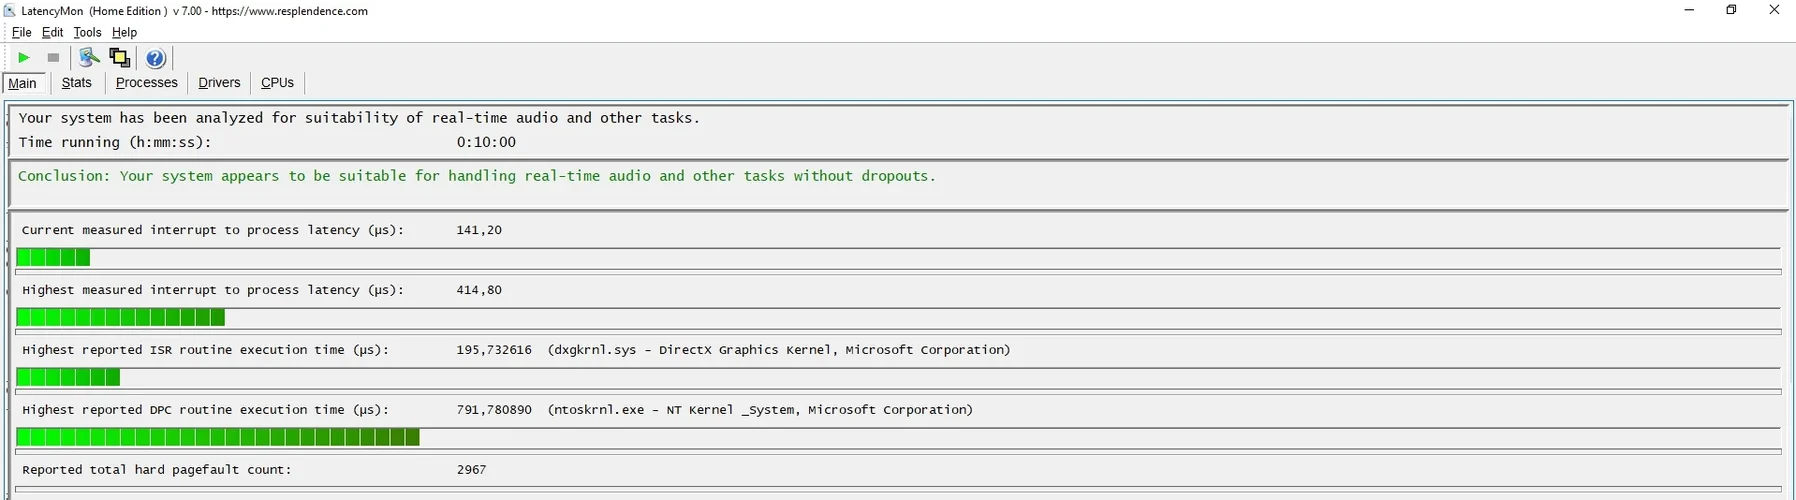This screenshot has width=1796, height=500.
Task: Click the highest DPC routine execution time bar
Action: coord(899,438)
